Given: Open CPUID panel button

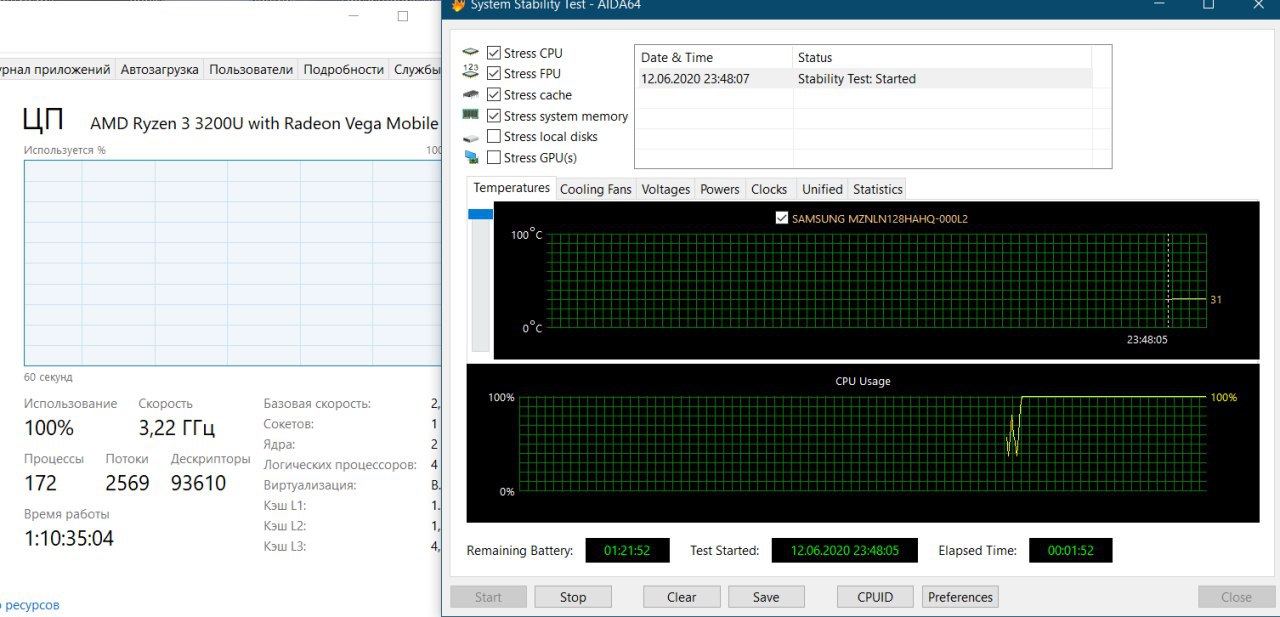Looking at the screenshot, I should pyautogui.click(x=875, y=597).
